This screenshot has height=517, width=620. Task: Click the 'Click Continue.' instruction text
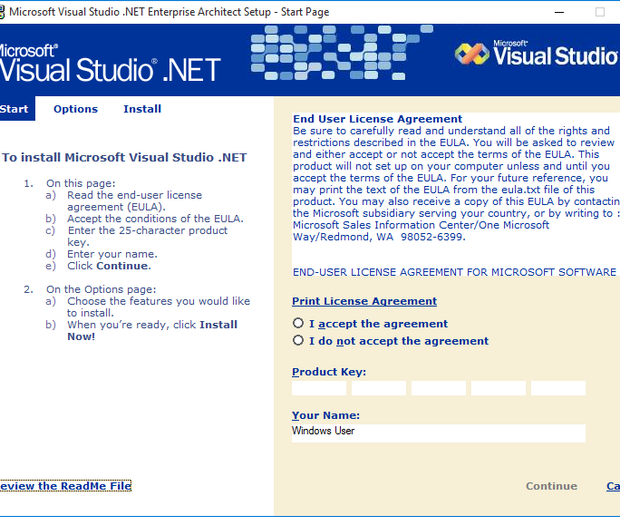[109, 266]
